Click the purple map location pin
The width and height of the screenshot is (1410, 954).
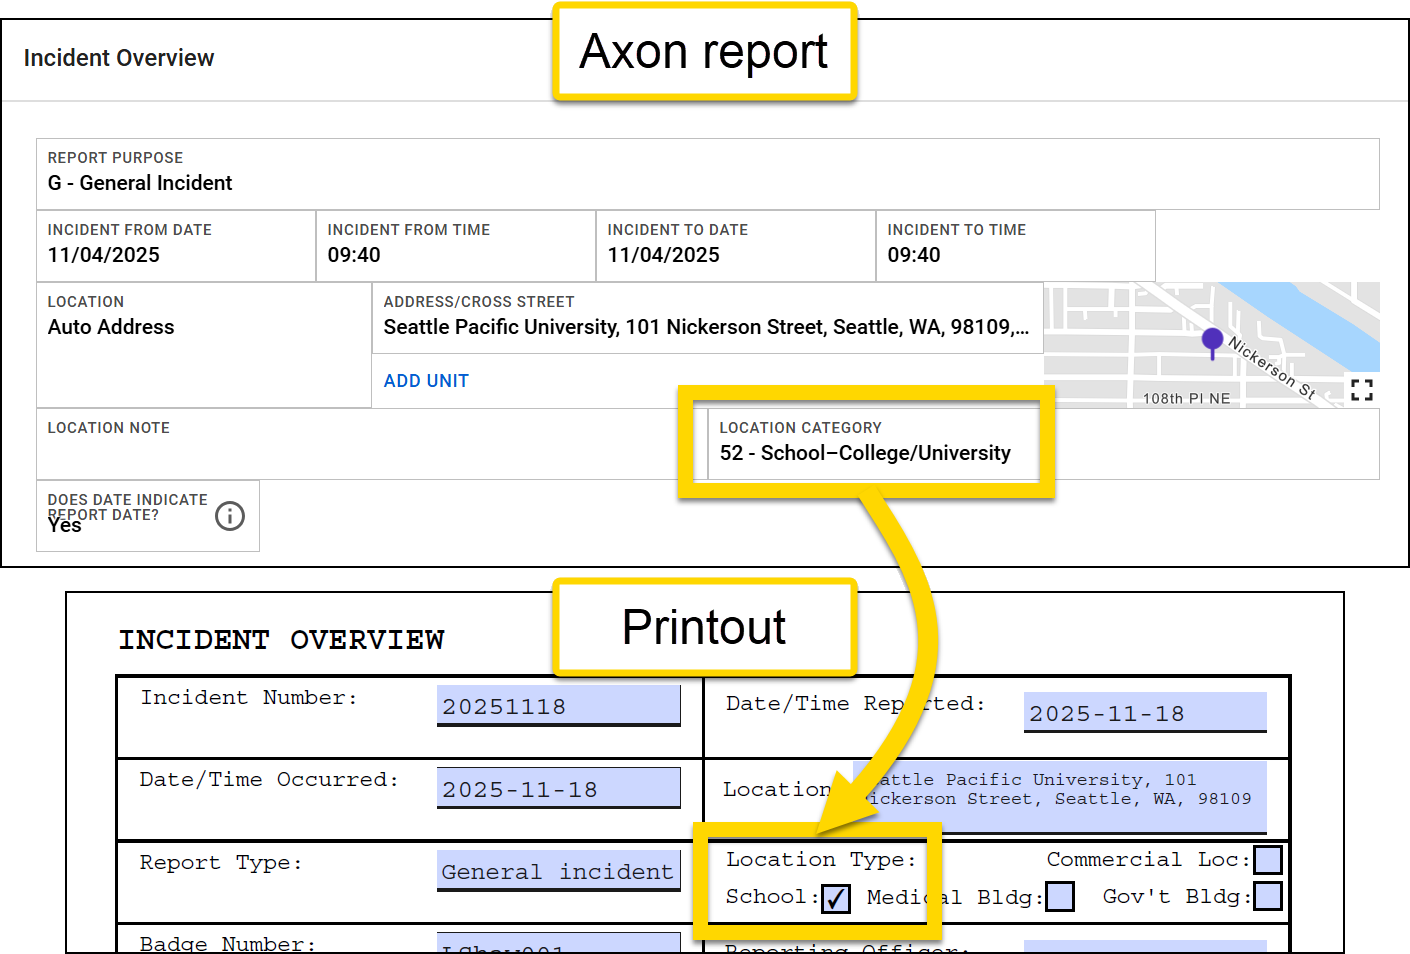coord(1212,341)
